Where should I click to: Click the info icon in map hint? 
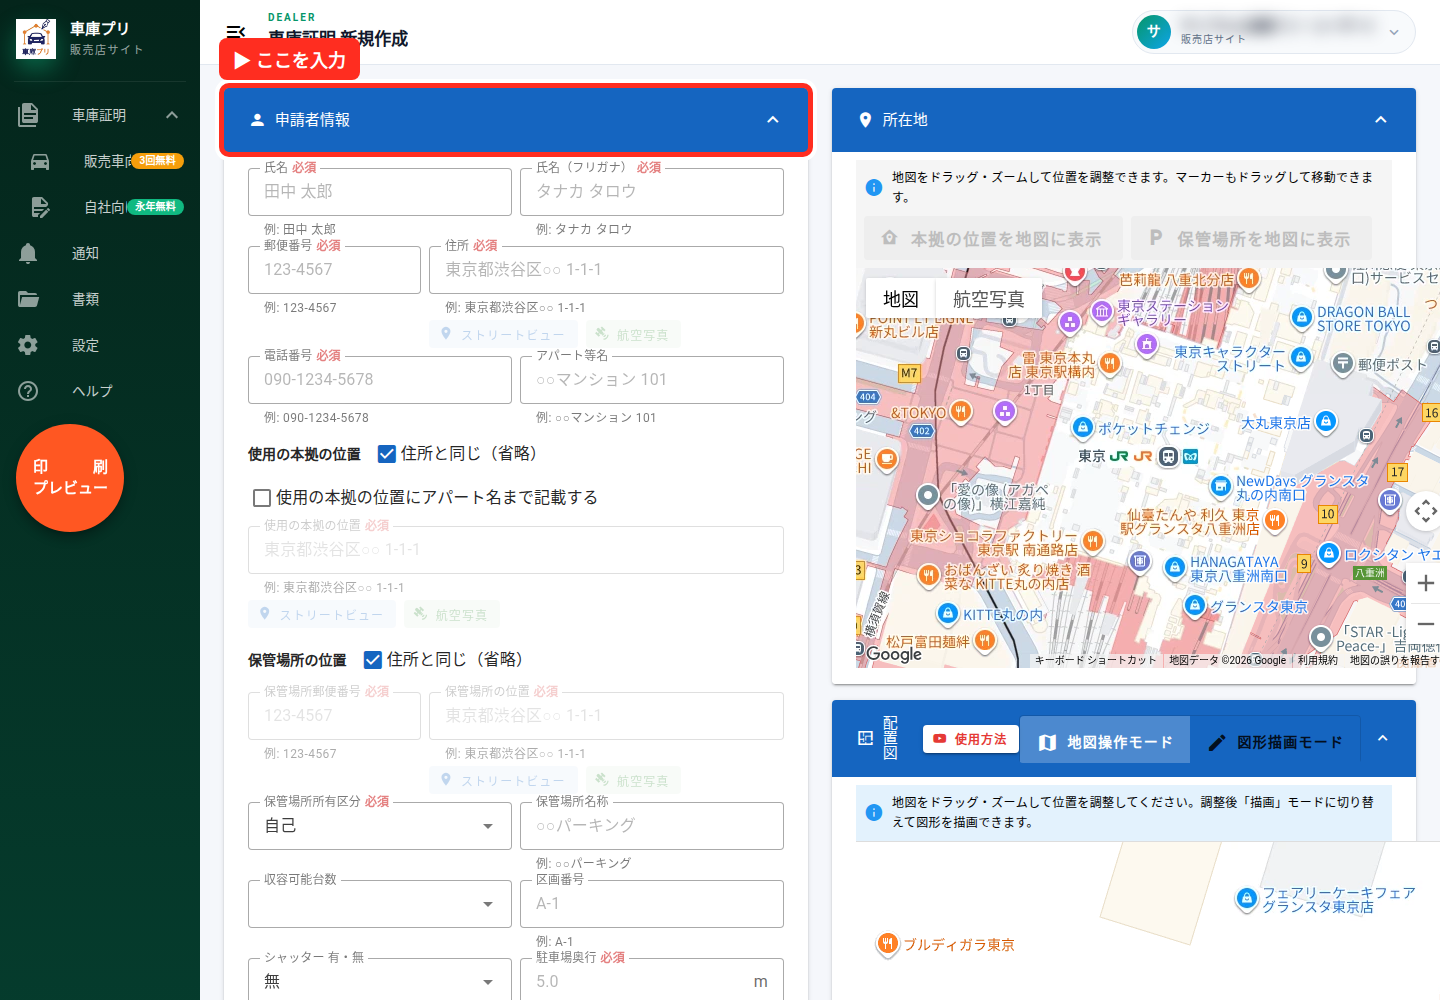873,187
